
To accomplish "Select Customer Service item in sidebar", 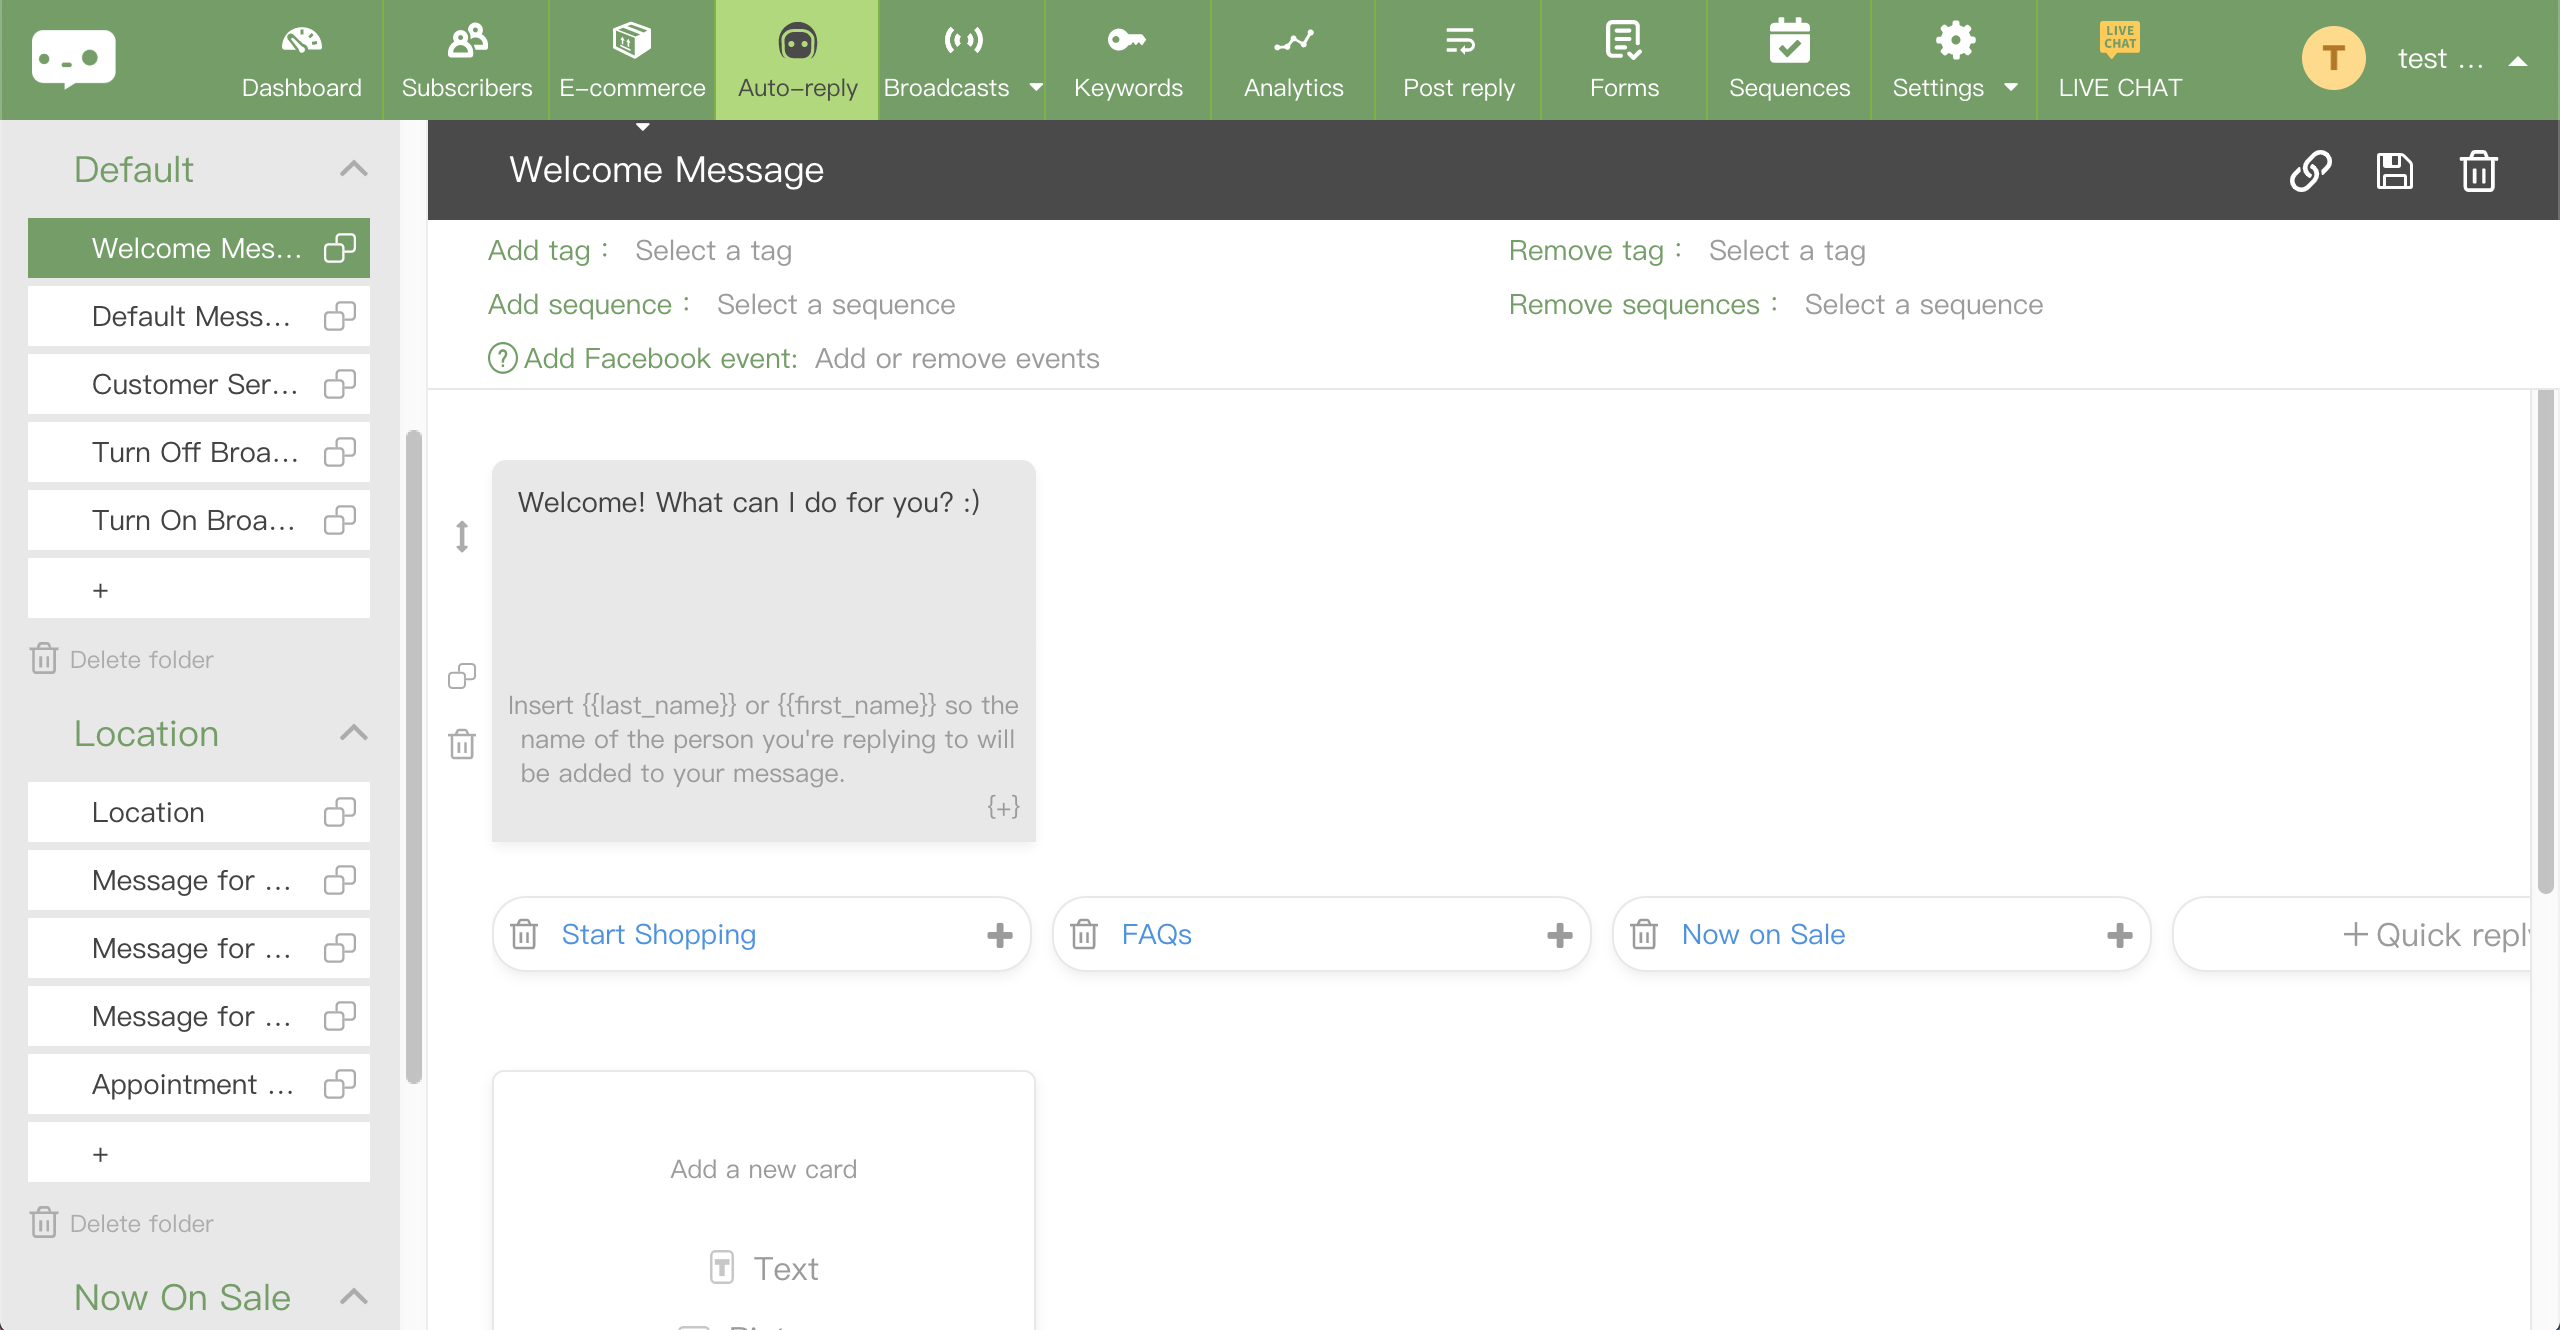I will [194, 384].
